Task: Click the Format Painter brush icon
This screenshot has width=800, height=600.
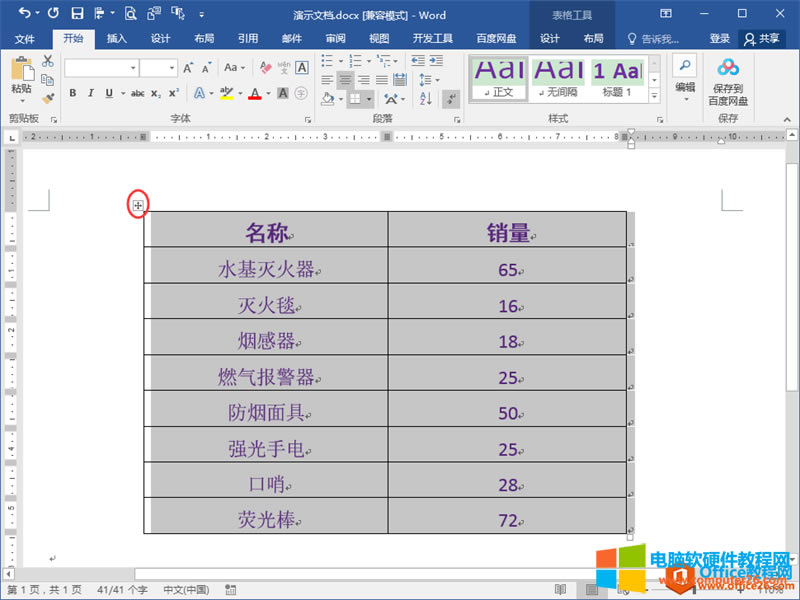Action: coord(48,98)
